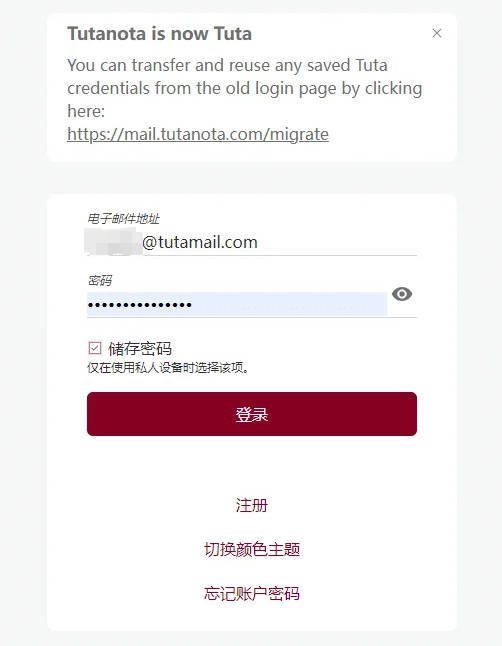Show password with the eye icon
The image size is (502, 646).
(402, 294)
